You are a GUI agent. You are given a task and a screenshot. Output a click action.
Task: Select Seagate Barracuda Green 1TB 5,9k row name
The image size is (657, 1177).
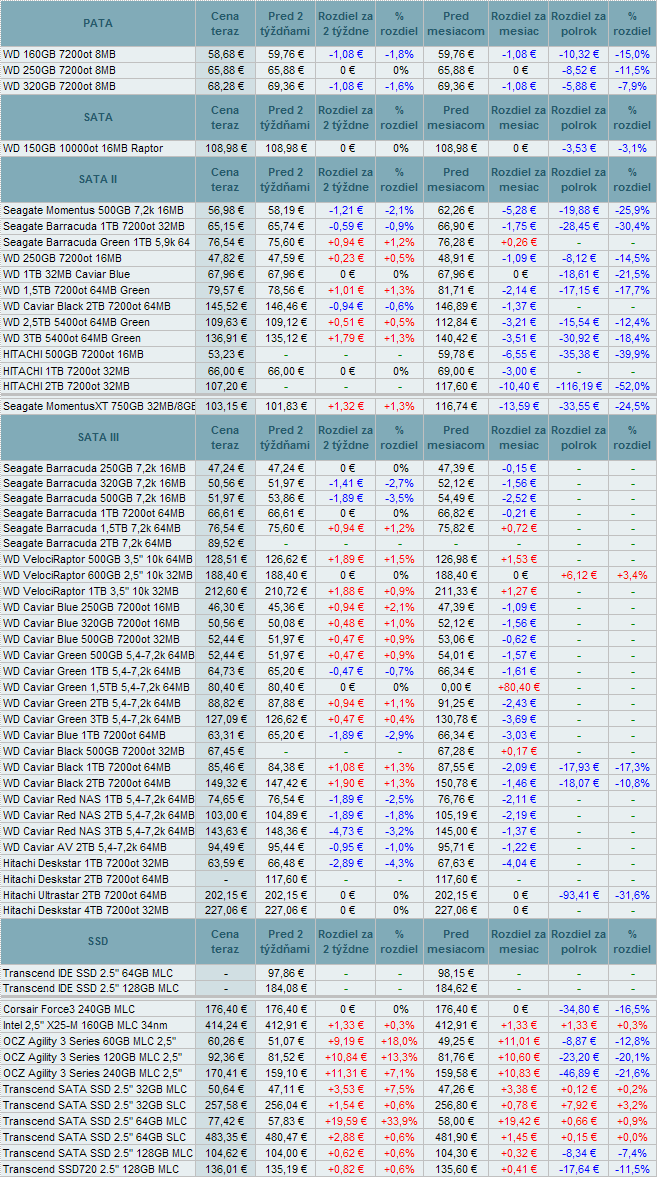(x=96, y=242)
